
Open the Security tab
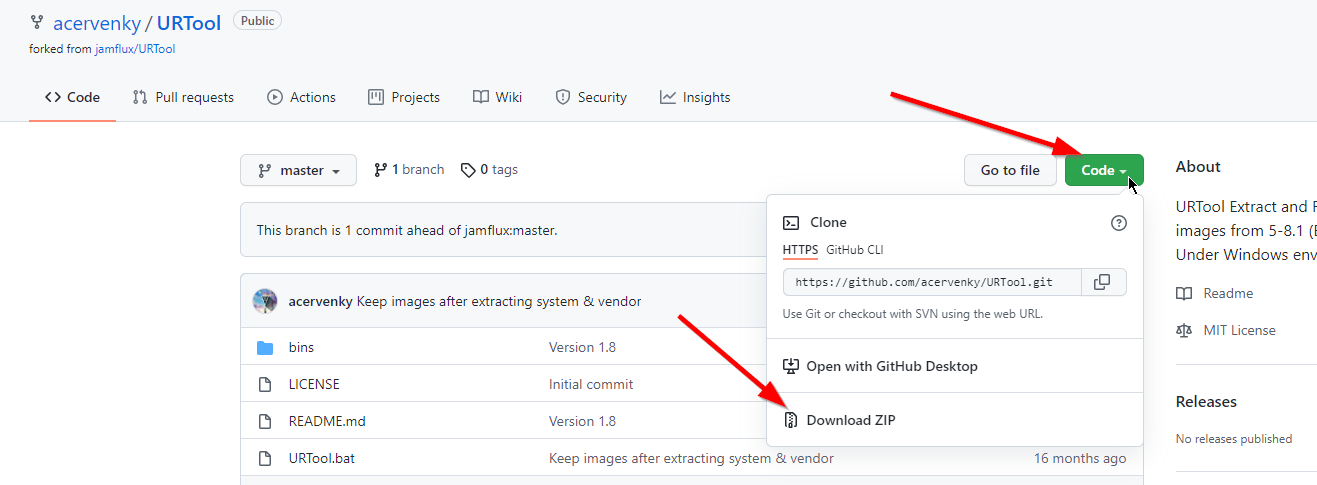pos(591,97)
